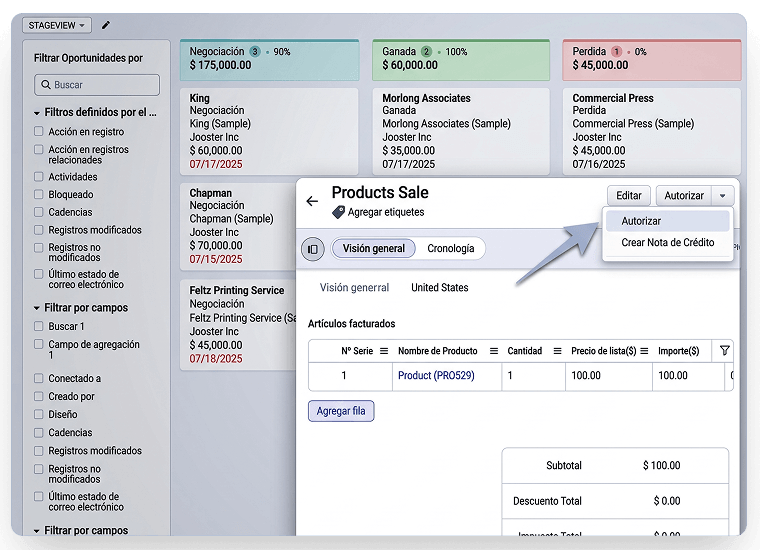Screen dimensions: 760x550
Task: Click King's due date 07/17/2025
Action: [x=216, y=164]
